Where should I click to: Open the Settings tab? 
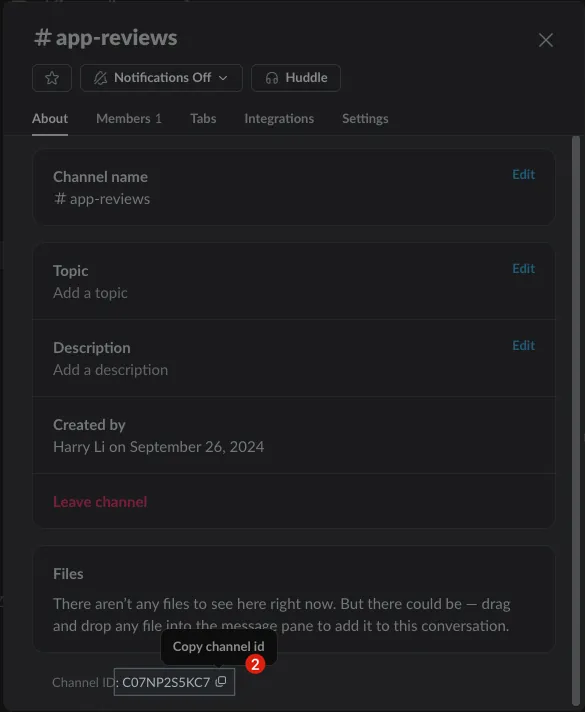click(x=365, y=119)
